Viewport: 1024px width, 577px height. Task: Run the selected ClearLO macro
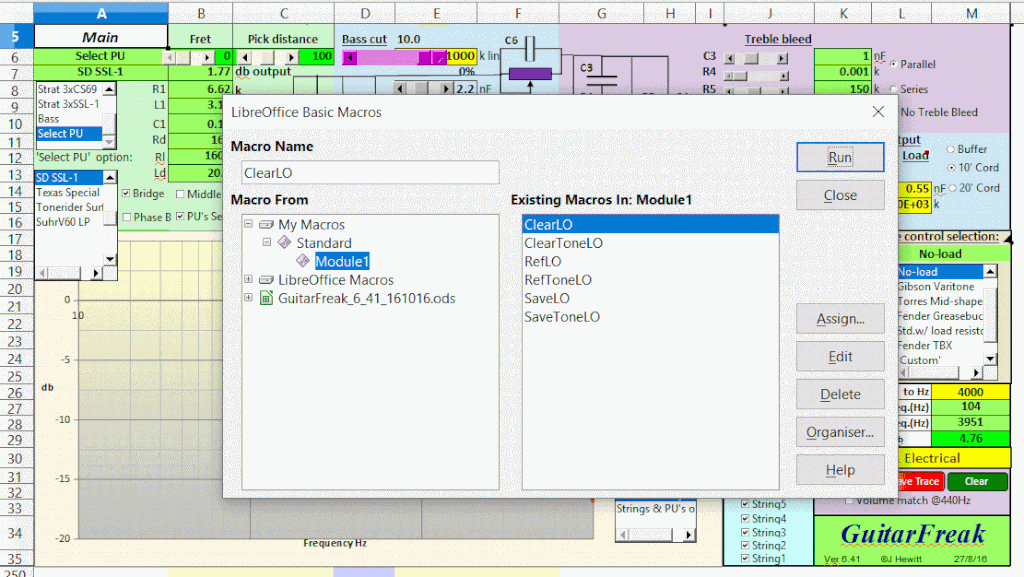coord(840,157)
